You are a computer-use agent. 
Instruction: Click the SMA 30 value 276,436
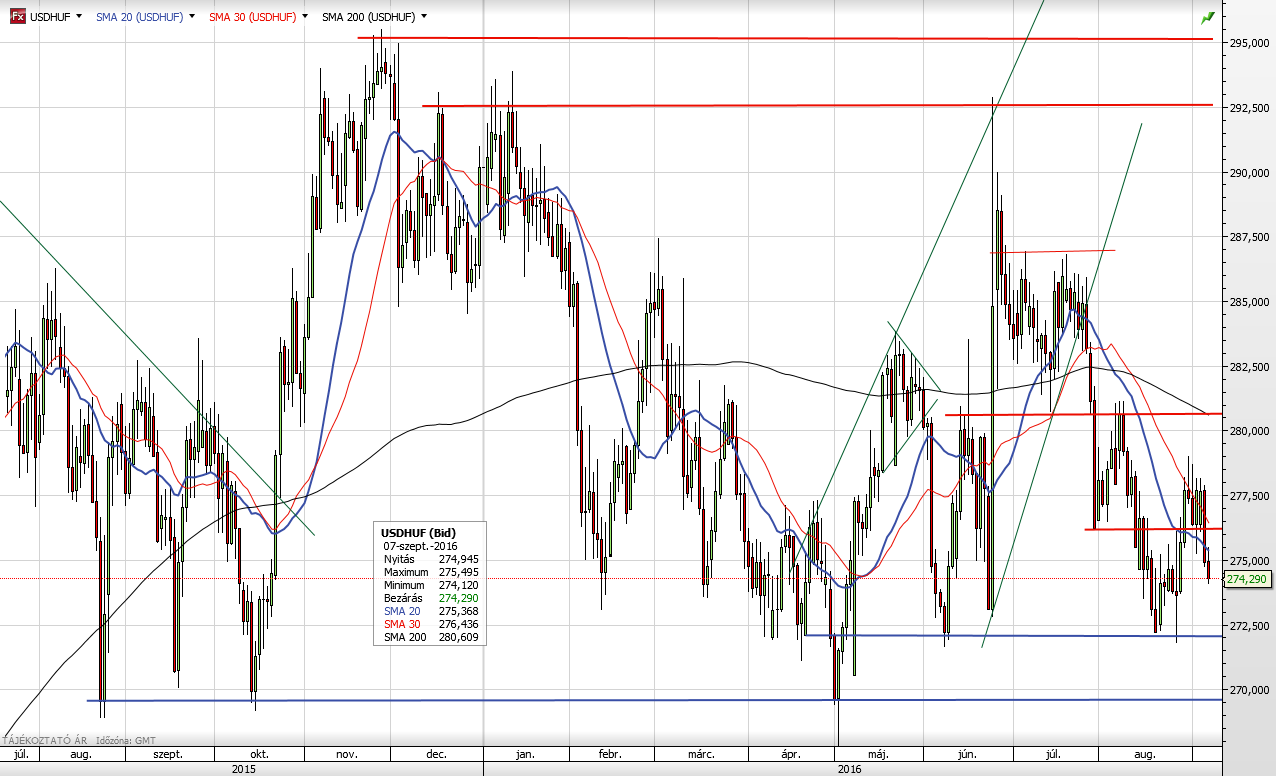click(459, 624)
